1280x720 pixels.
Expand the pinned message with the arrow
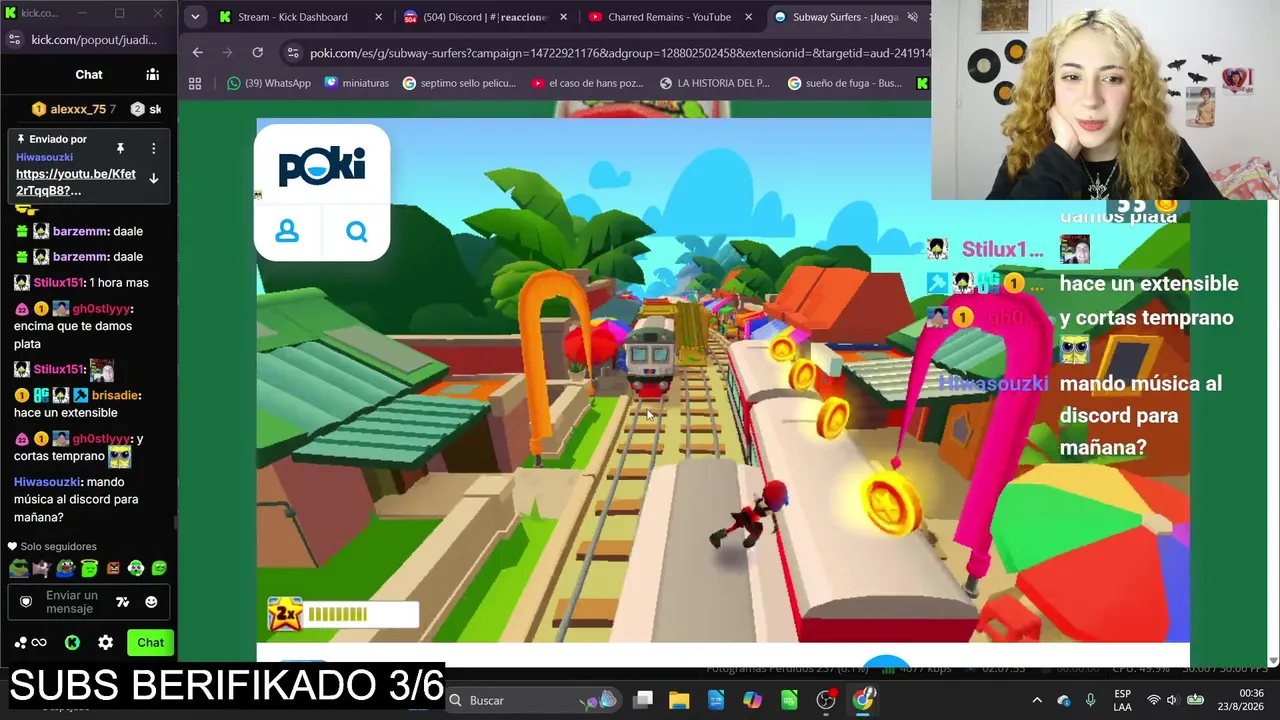[153, 178]
